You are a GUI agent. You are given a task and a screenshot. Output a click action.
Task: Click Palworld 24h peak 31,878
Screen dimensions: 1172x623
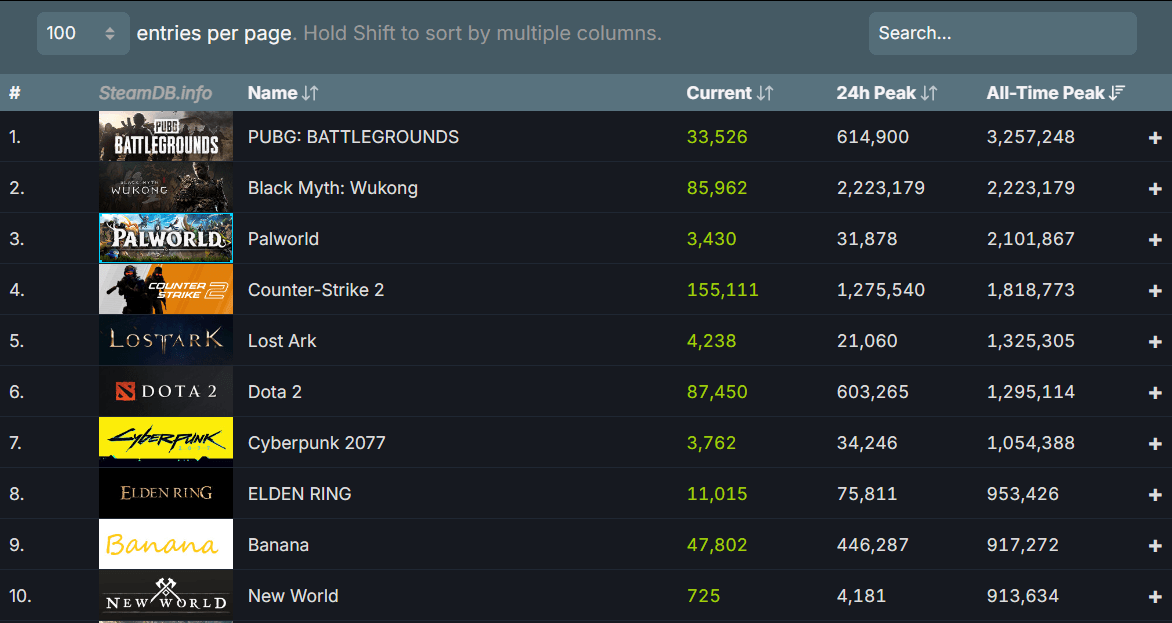[866, 239]
